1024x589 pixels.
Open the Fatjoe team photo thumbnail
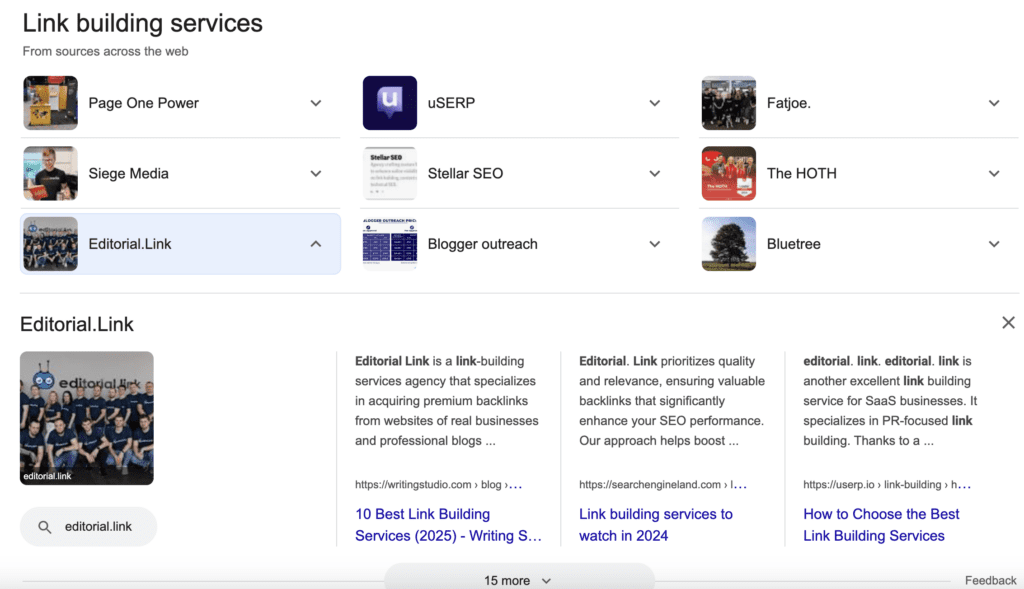pyautogui.click(x=729, y=103)
